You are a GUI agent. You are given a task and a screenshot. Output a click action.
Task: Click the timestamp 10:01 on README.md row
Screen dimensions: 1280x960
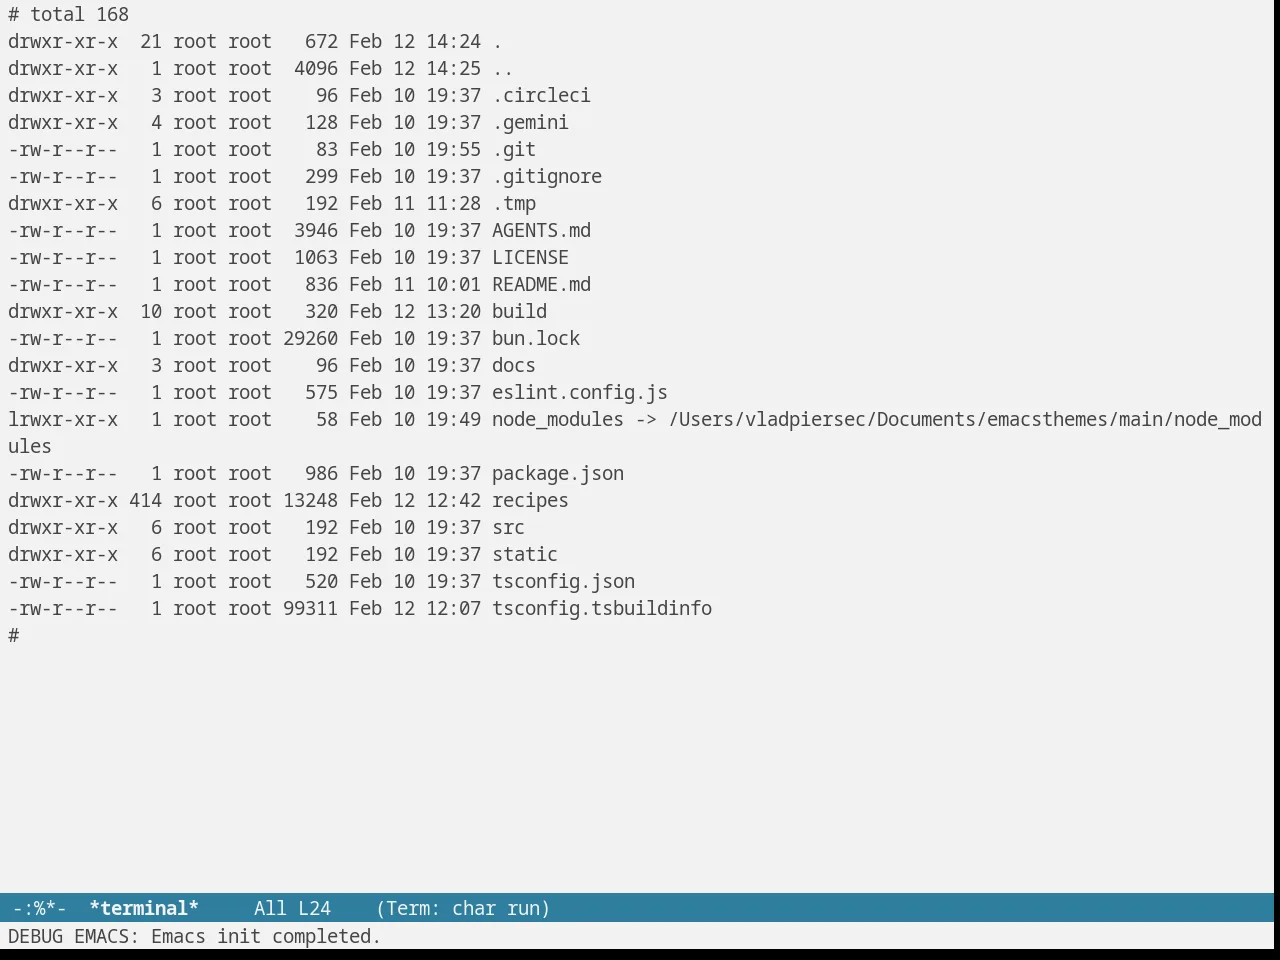453,284
